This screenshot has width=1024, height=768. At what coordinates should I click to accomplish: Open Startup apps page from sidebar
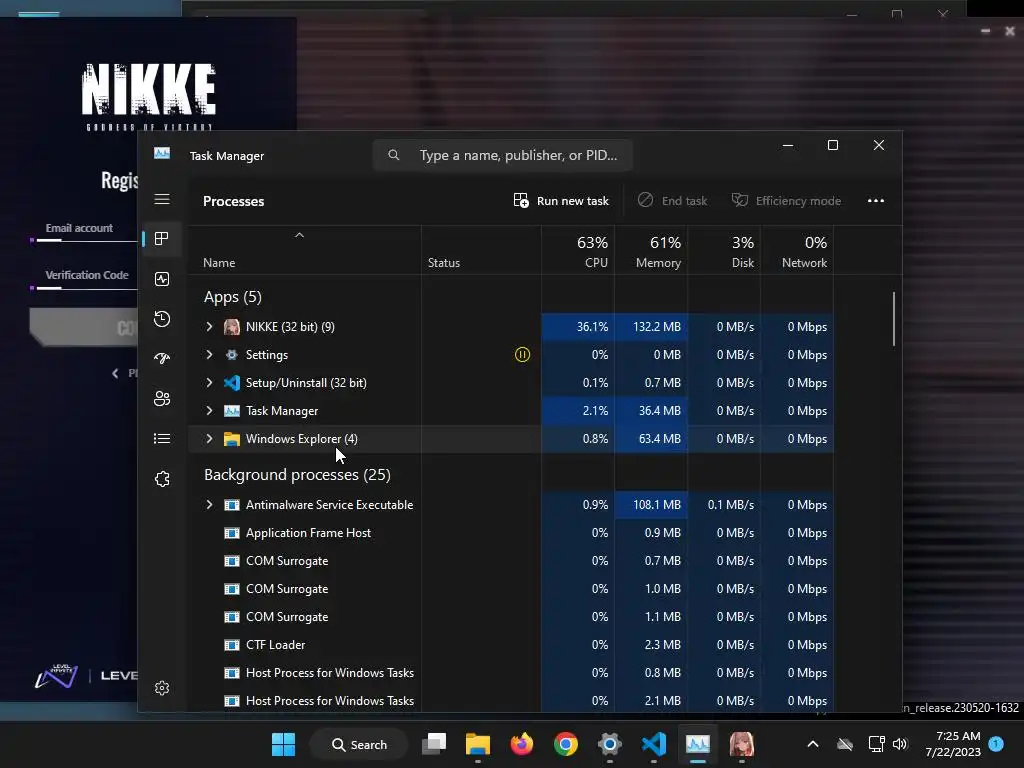pyautogui.click(x=162, y=359)
